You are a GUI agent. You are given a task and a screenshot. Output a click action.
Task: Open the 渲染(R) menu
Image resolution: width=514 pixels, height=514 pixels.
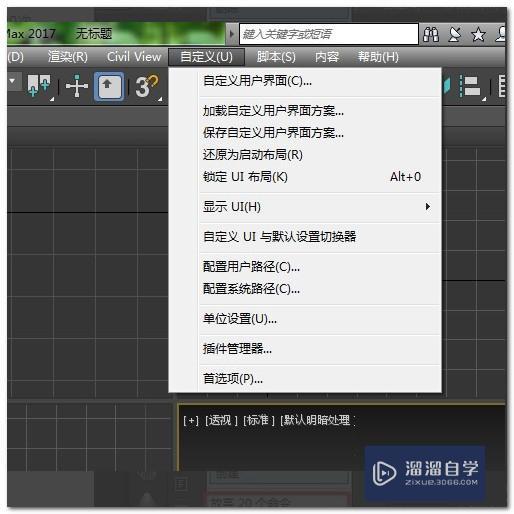68,57
